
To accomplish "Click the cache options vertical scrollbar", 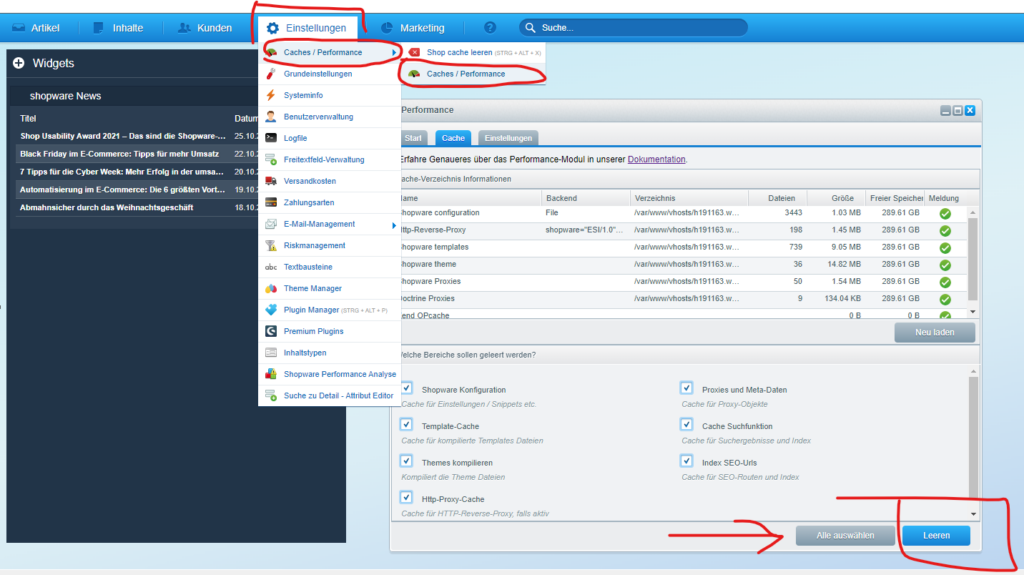I will coord(974,440).
